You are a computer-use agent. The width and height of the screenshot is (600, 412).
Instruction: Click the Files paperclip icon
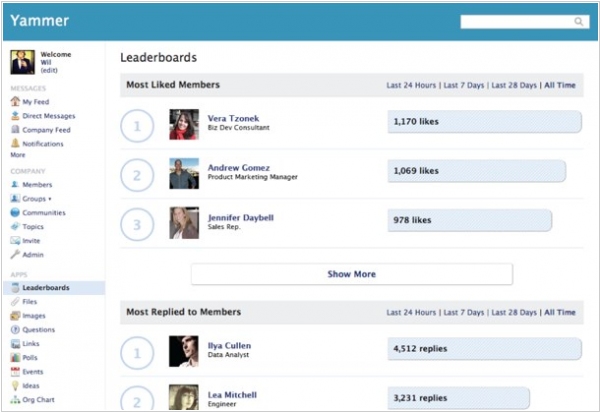point(15,301)
